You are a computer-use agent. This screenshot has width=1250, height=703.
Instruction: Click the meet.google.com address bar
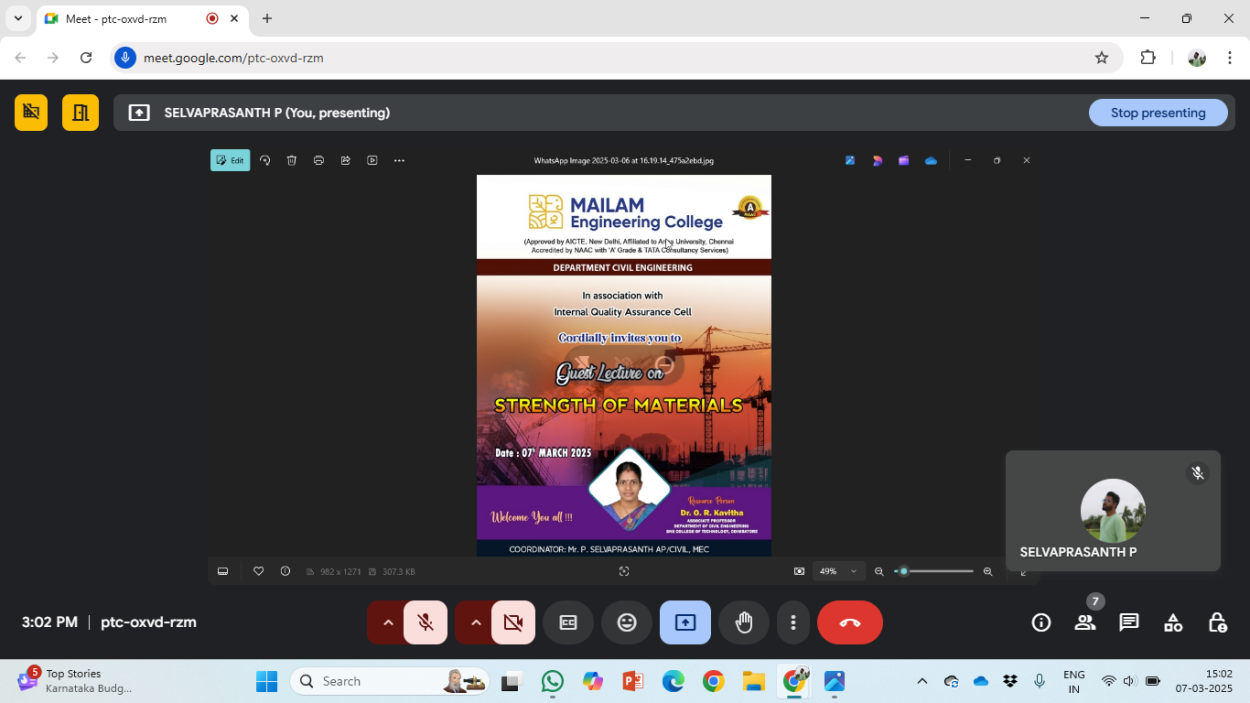click(x=600, y=58)
